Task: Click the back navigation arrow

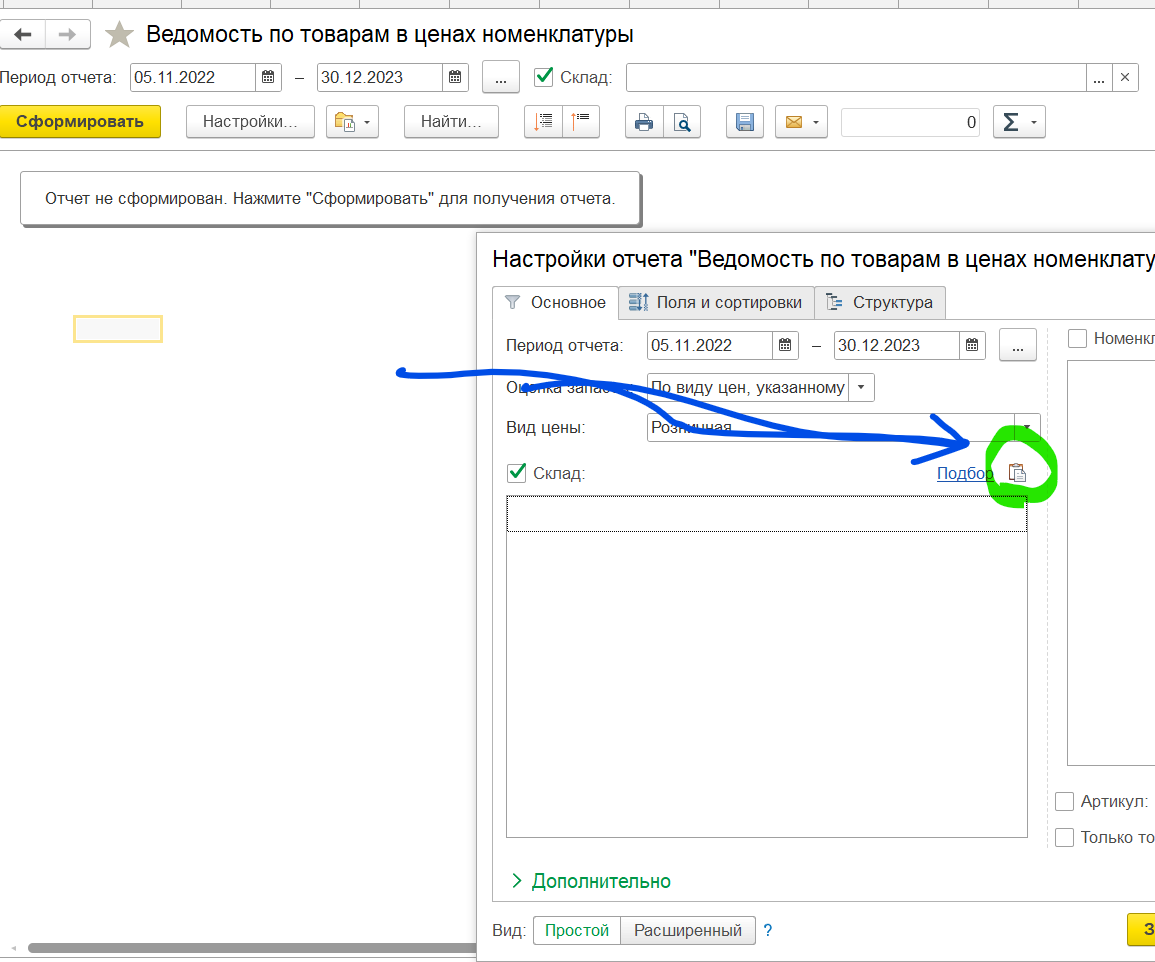Action: tap(23, 35)
